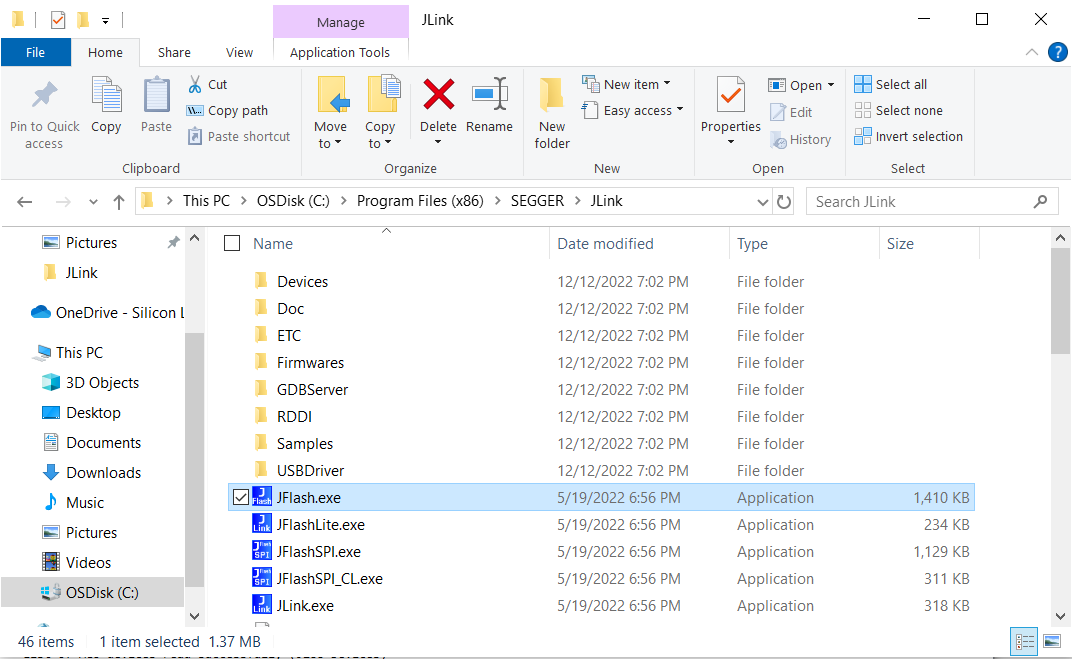
Task: Click the Manage contextual tab
Action: [340, 22]
